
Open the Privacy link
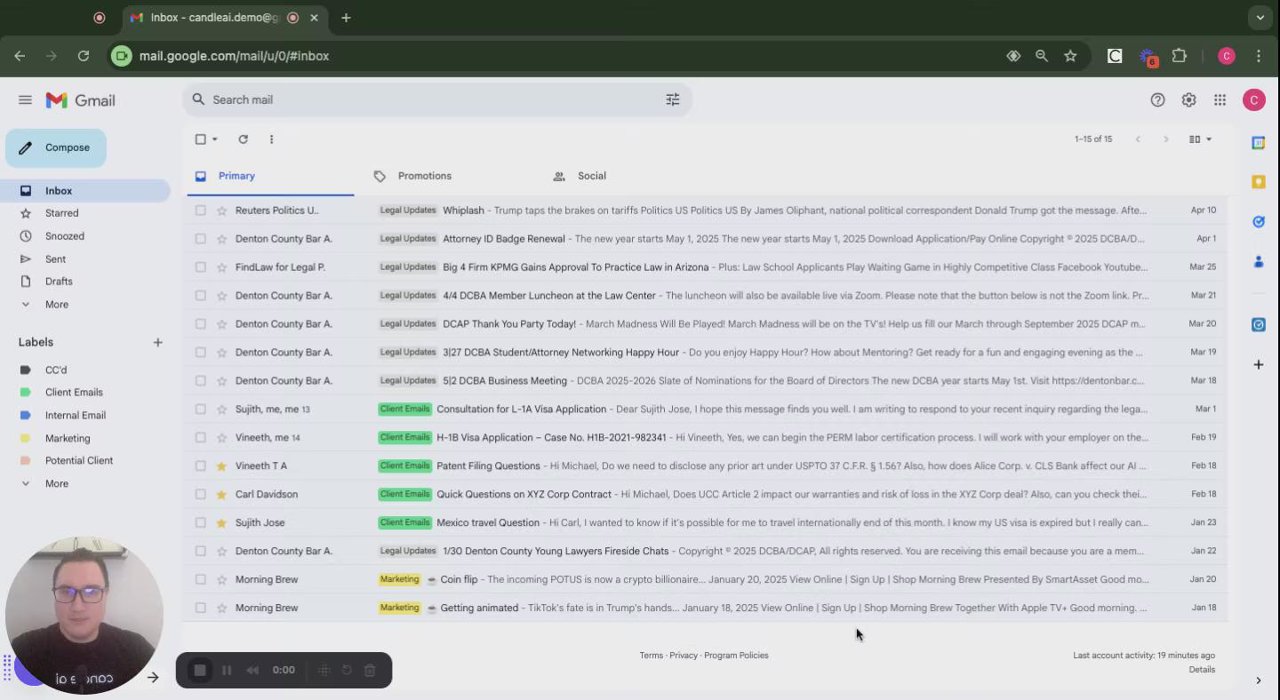click(x=683, y=655)
